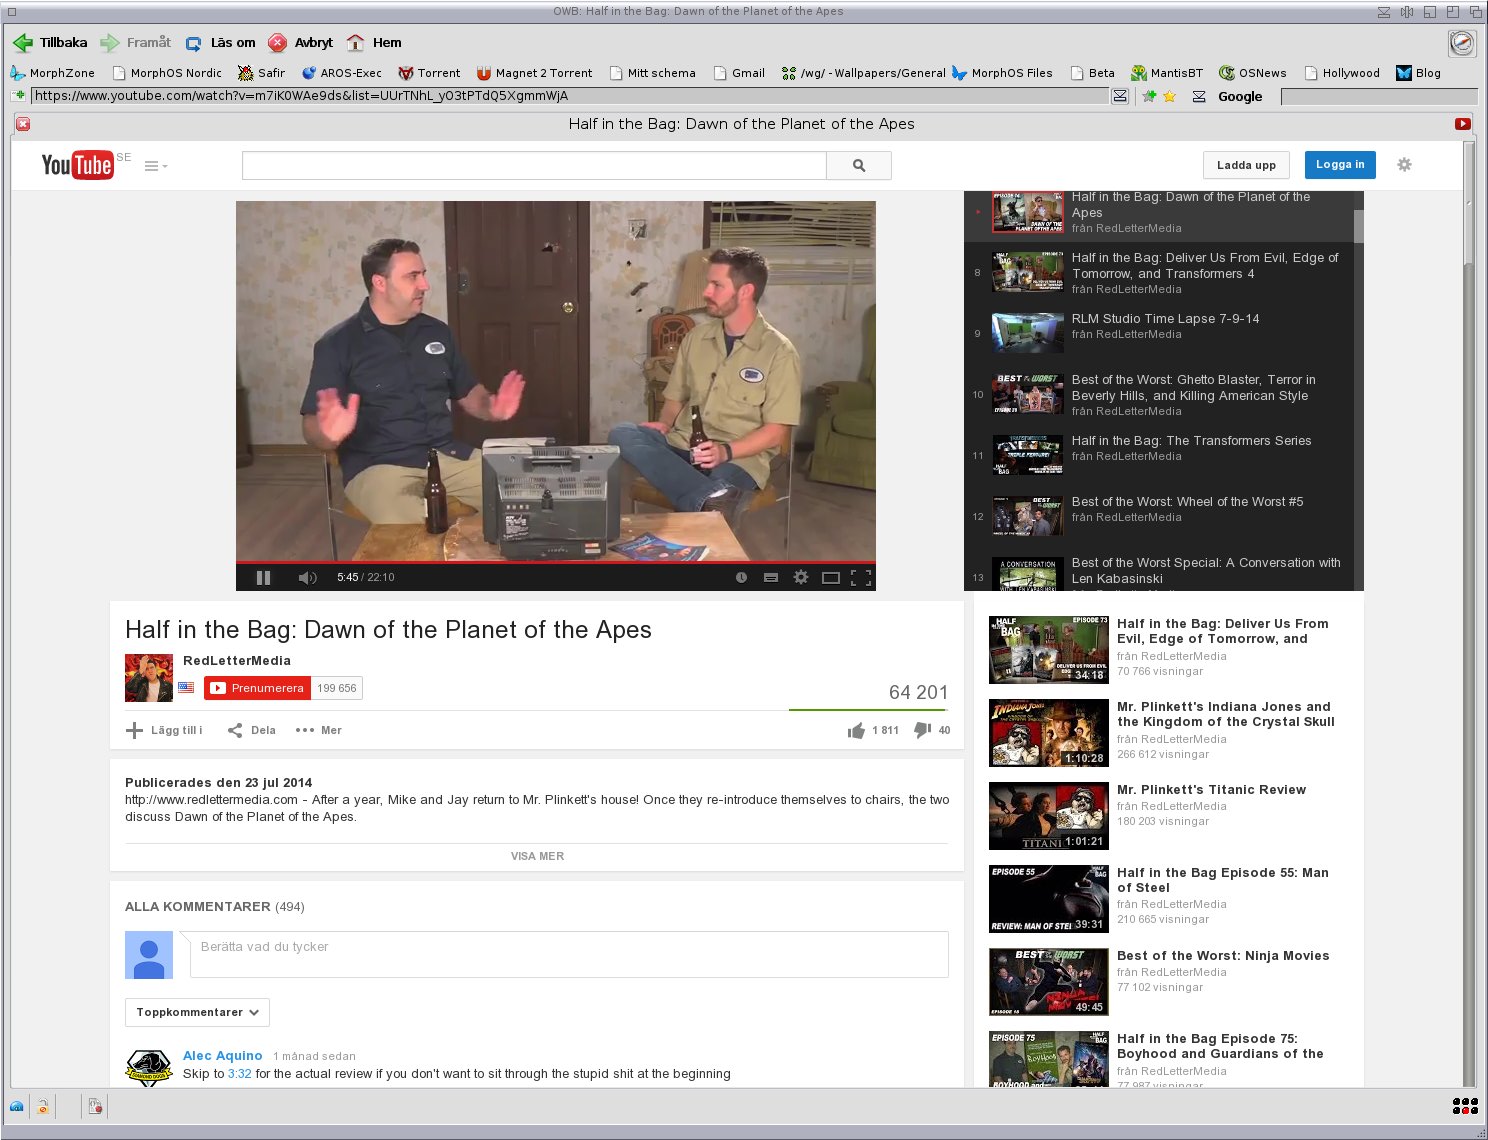Click the RedLetterMedia channel name
The image size is (1488, 1140).
pos(237,661)
